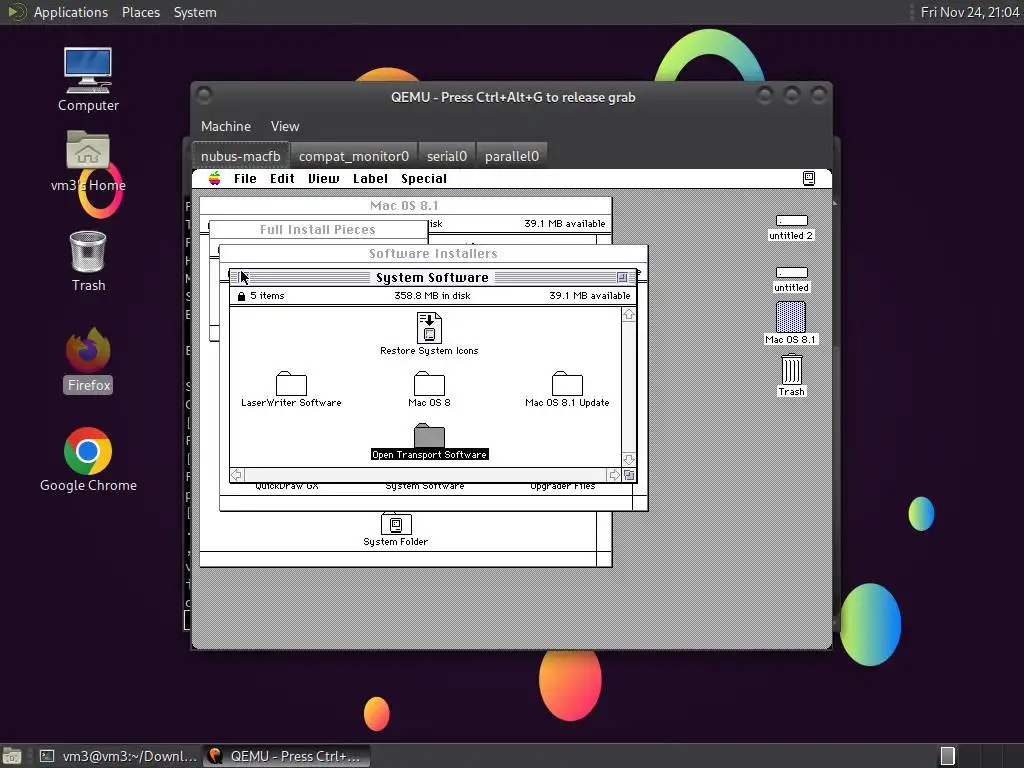The width and height of the screenshot is (1024, 768).
Task: Click the date and time clock
Action: coord(970,12)
